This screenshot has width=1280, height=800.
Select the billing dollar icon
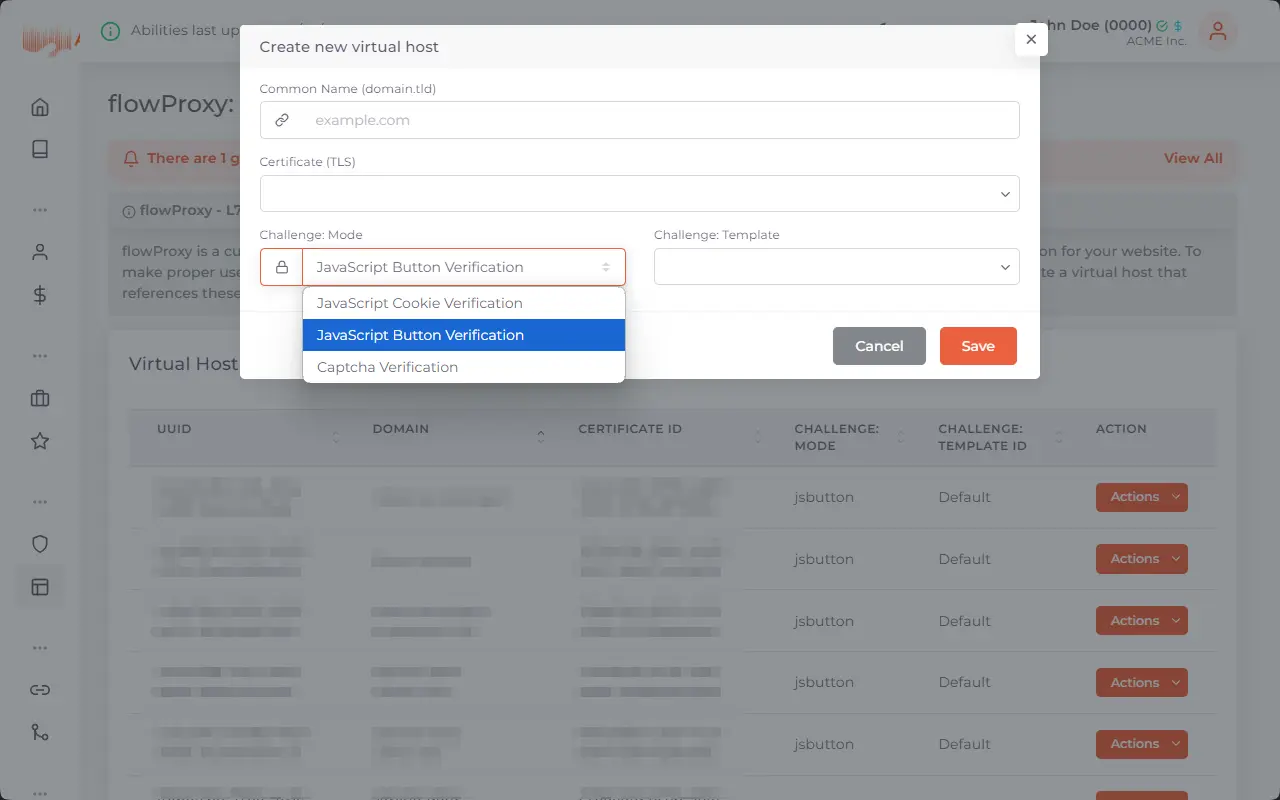[x=39, y=295]
